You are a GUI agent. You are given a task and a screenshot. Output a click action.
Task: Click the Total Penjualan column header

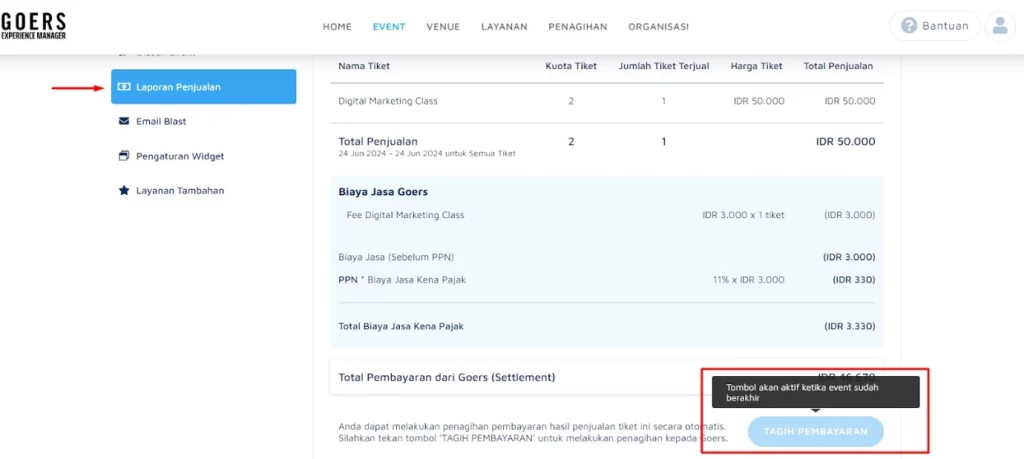point(838,66)
